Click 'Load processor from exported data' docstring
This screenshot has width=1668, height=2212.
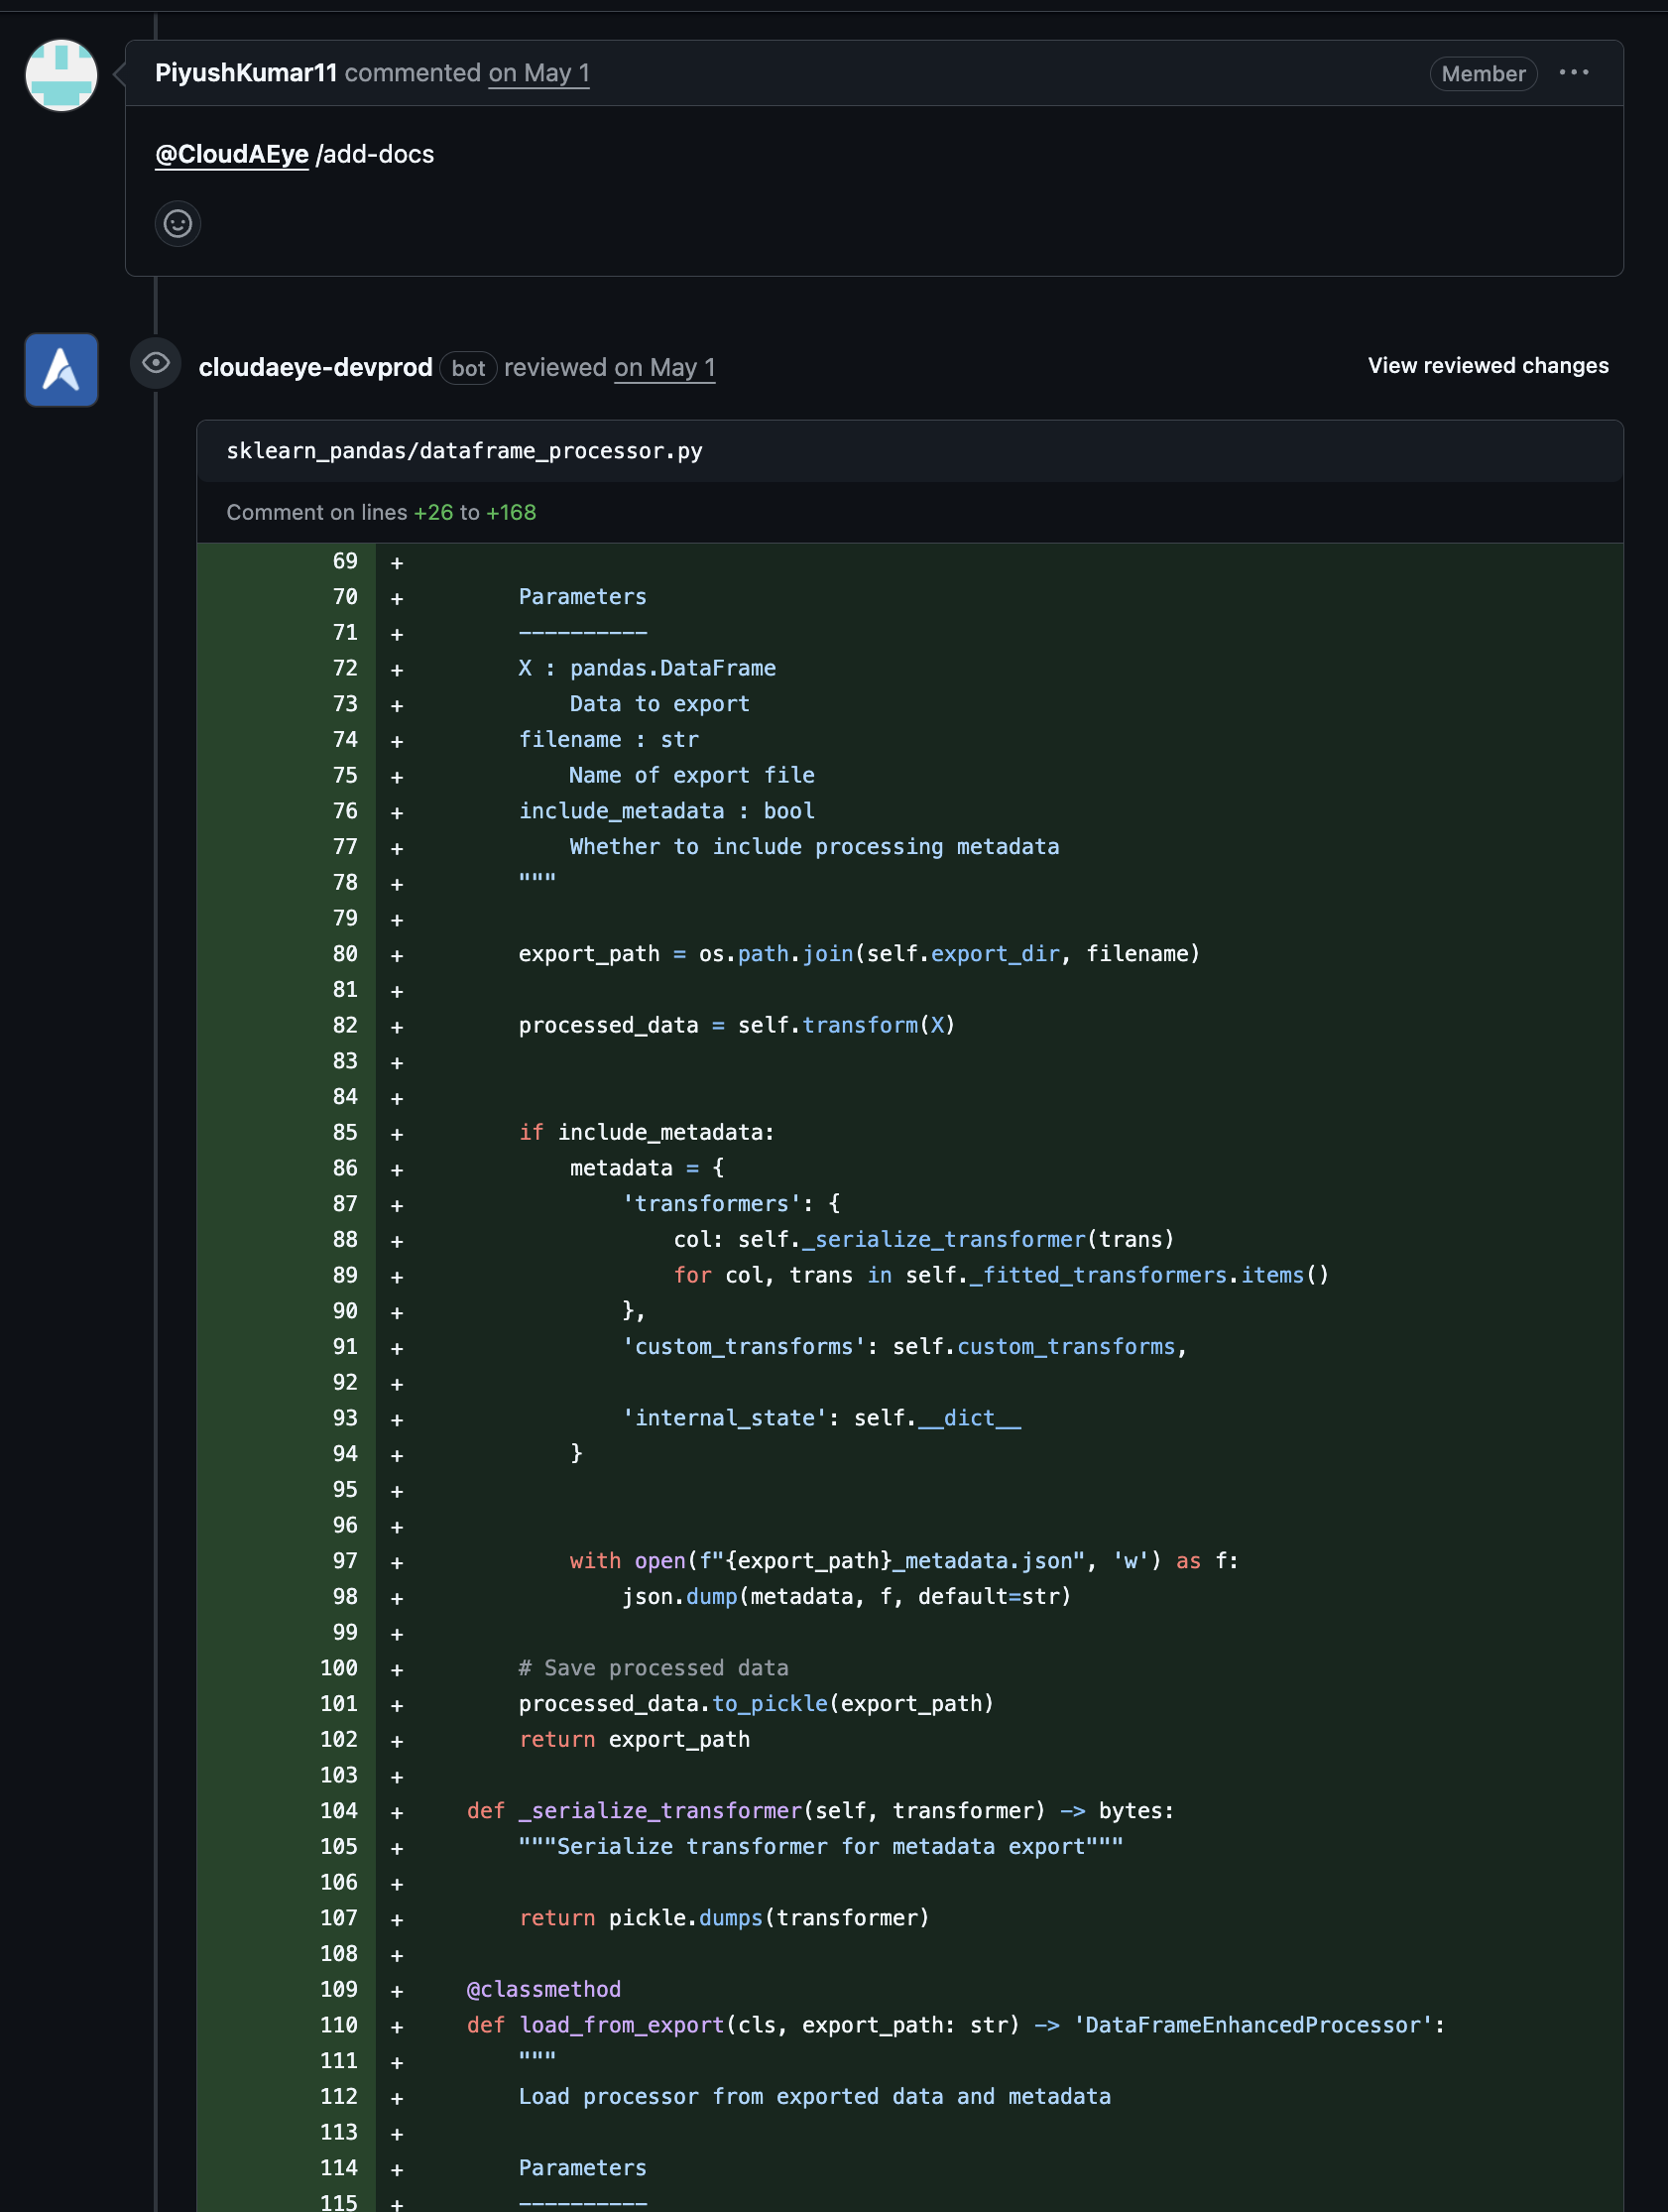pyautogui.click(x=814, y=2097)
